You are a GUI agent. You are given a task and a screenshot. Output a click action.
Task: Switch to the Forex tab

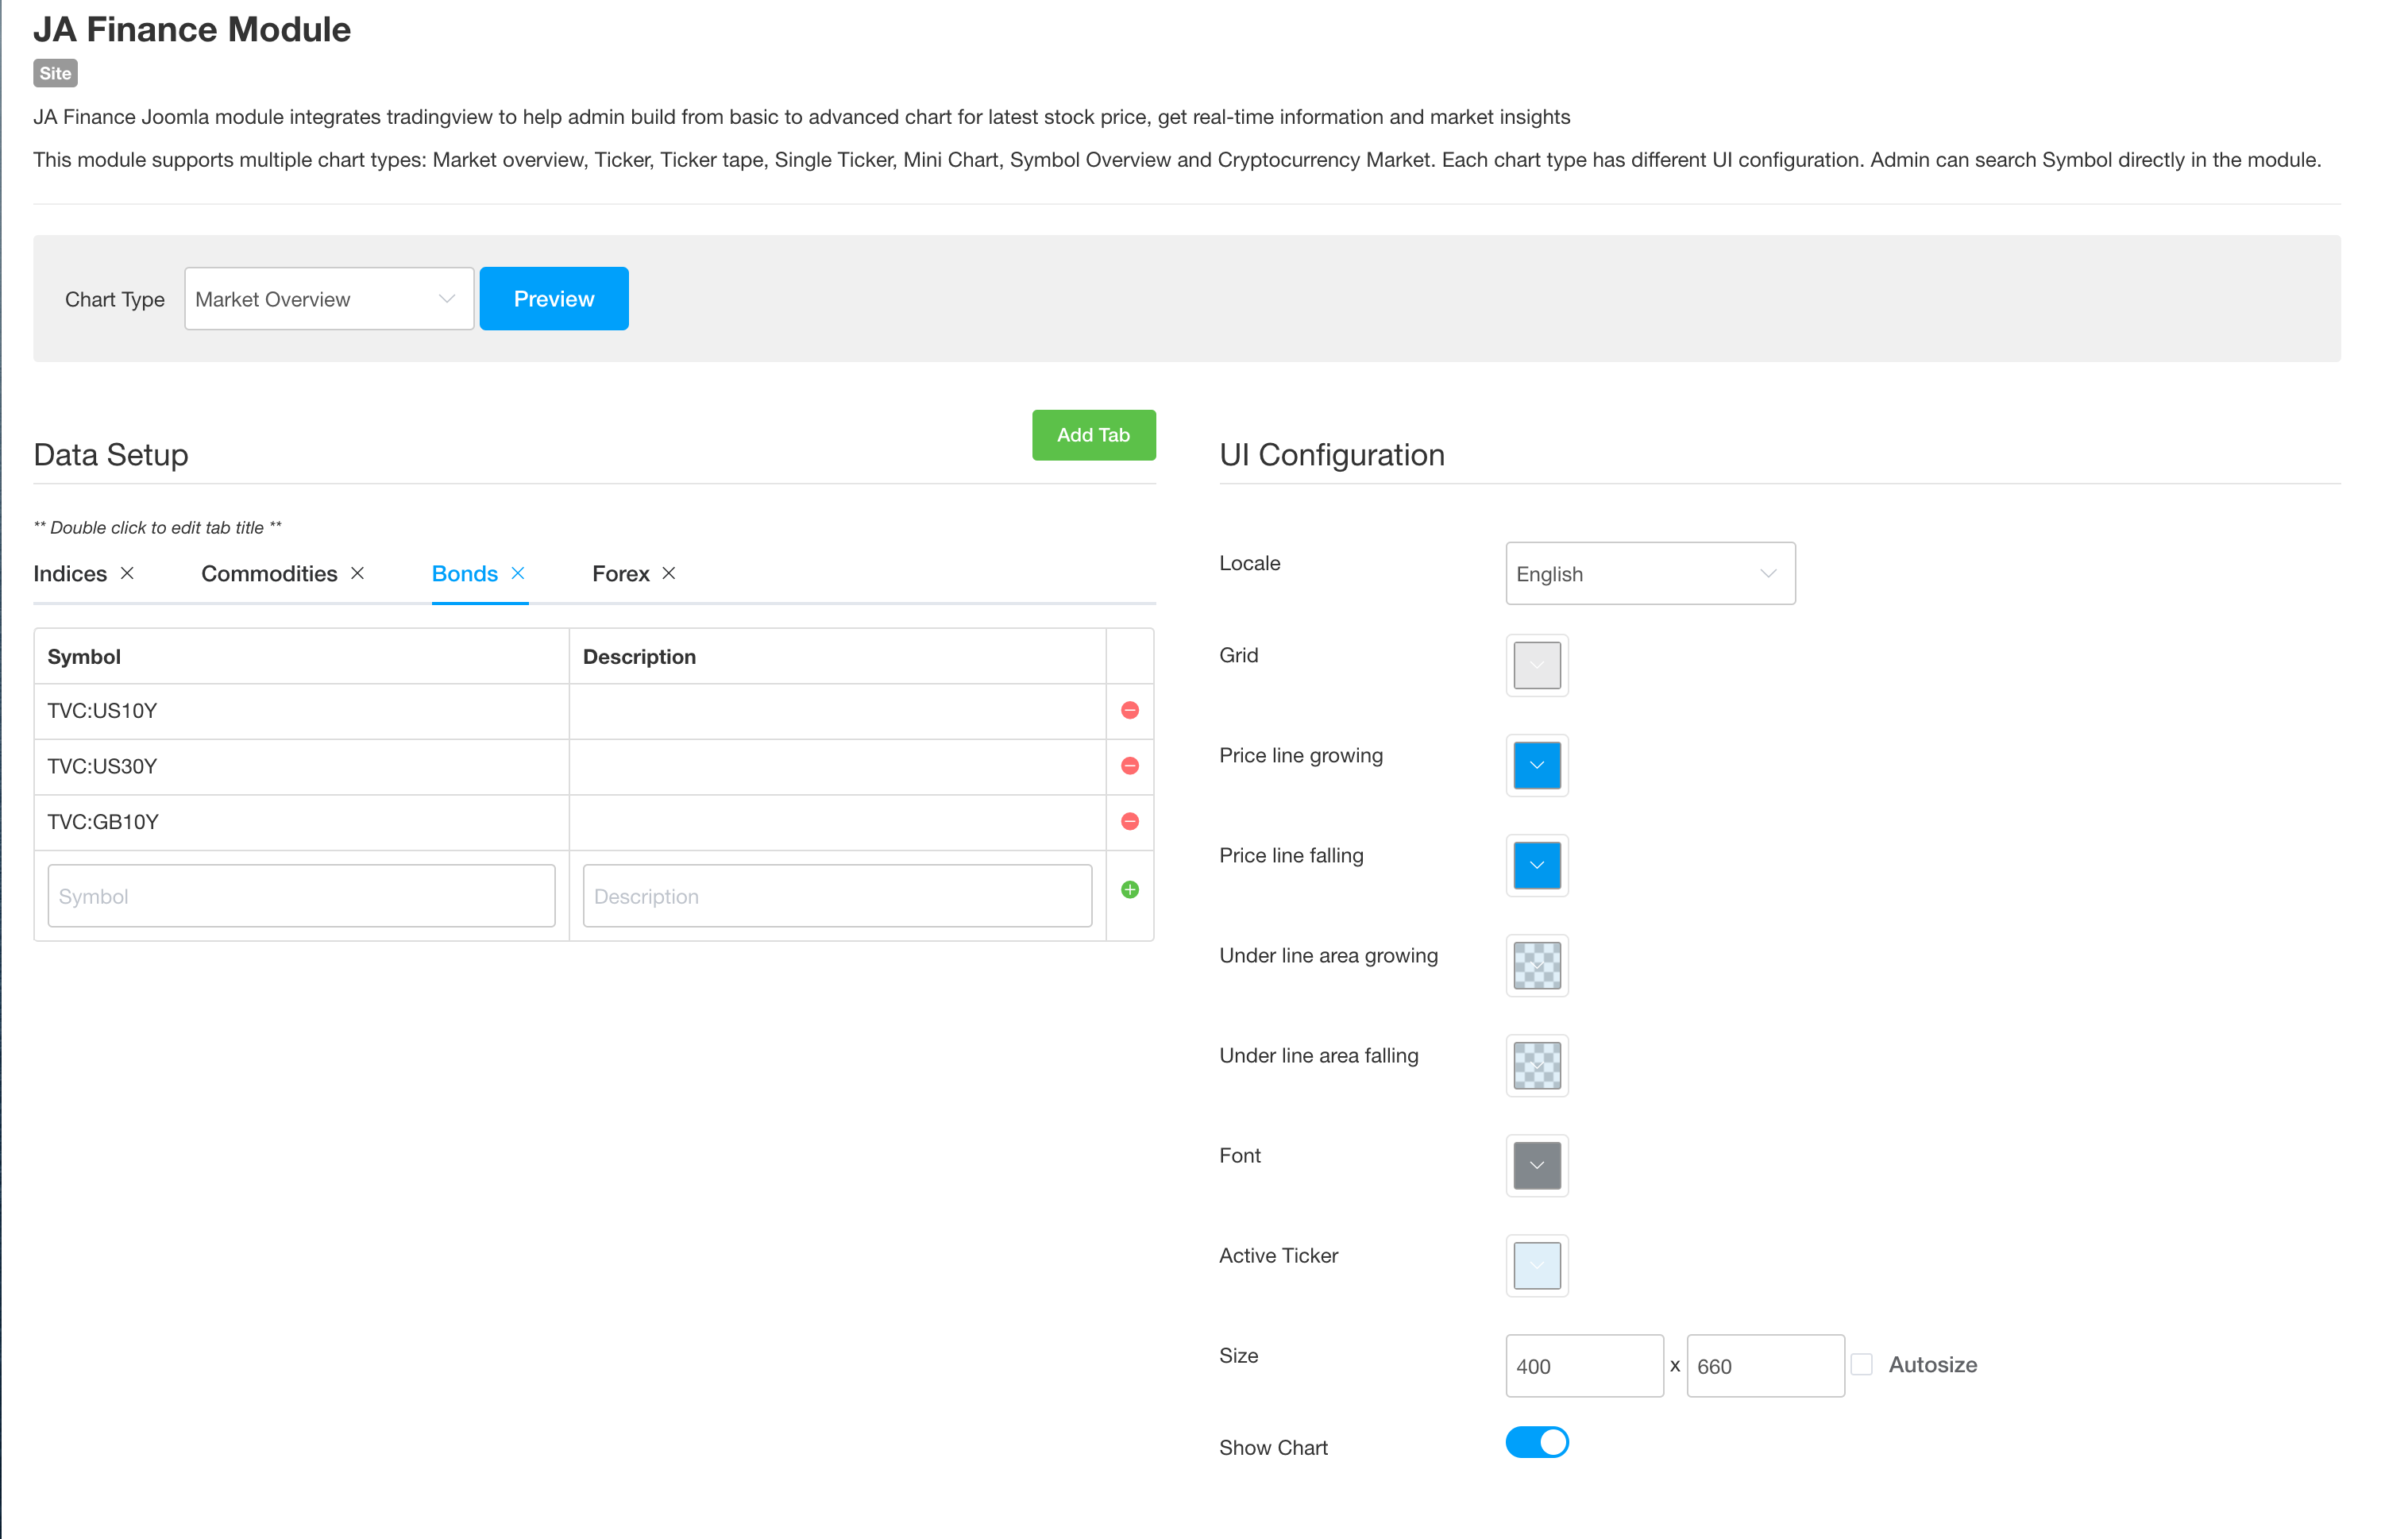(x=620, y=574)
